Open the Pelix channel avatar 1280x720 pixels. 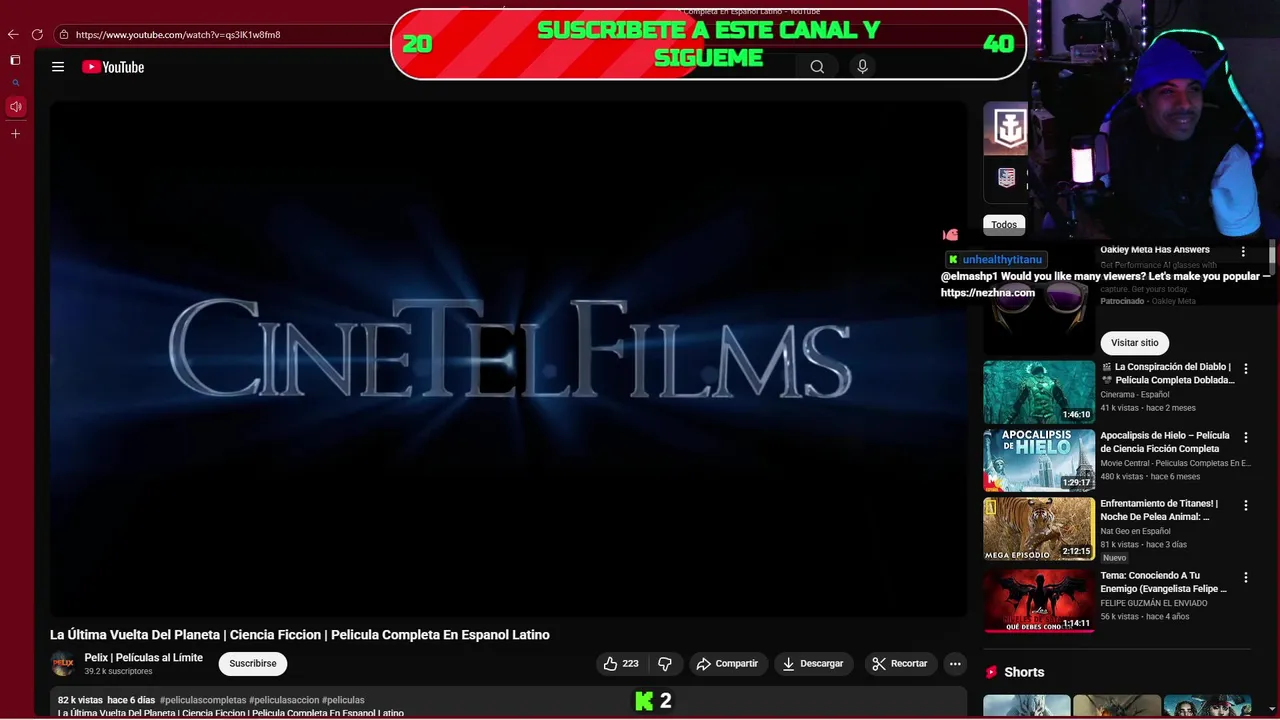[x=63, y=664]
